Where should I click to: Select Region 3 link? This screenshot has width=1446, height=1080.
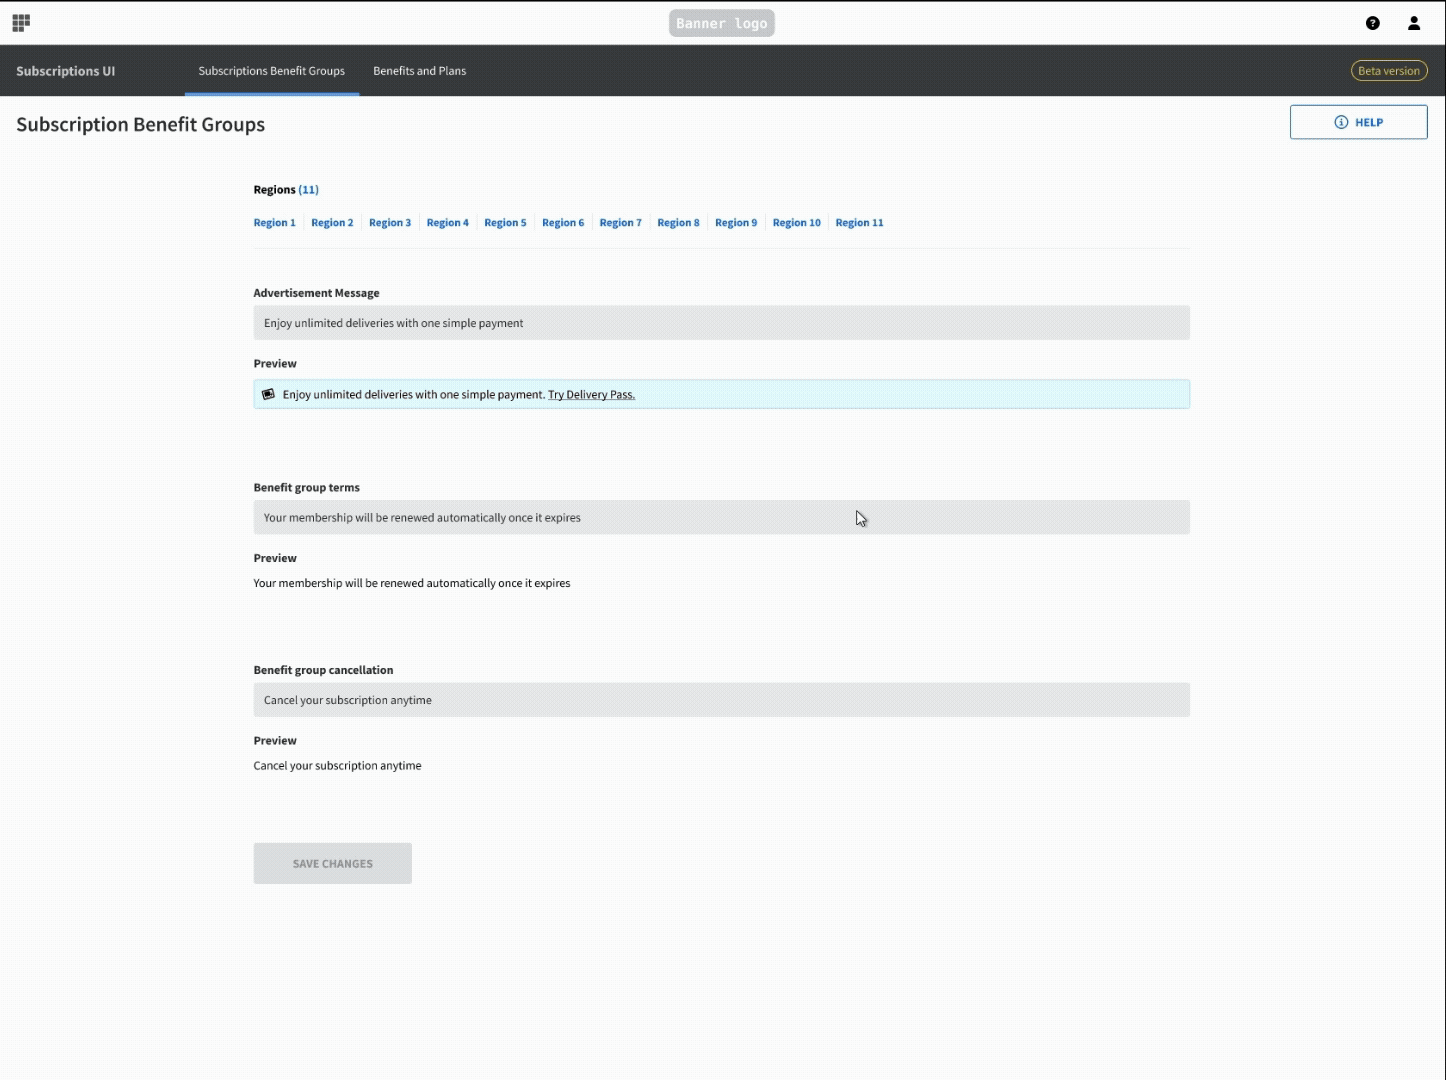pos(390,223)
